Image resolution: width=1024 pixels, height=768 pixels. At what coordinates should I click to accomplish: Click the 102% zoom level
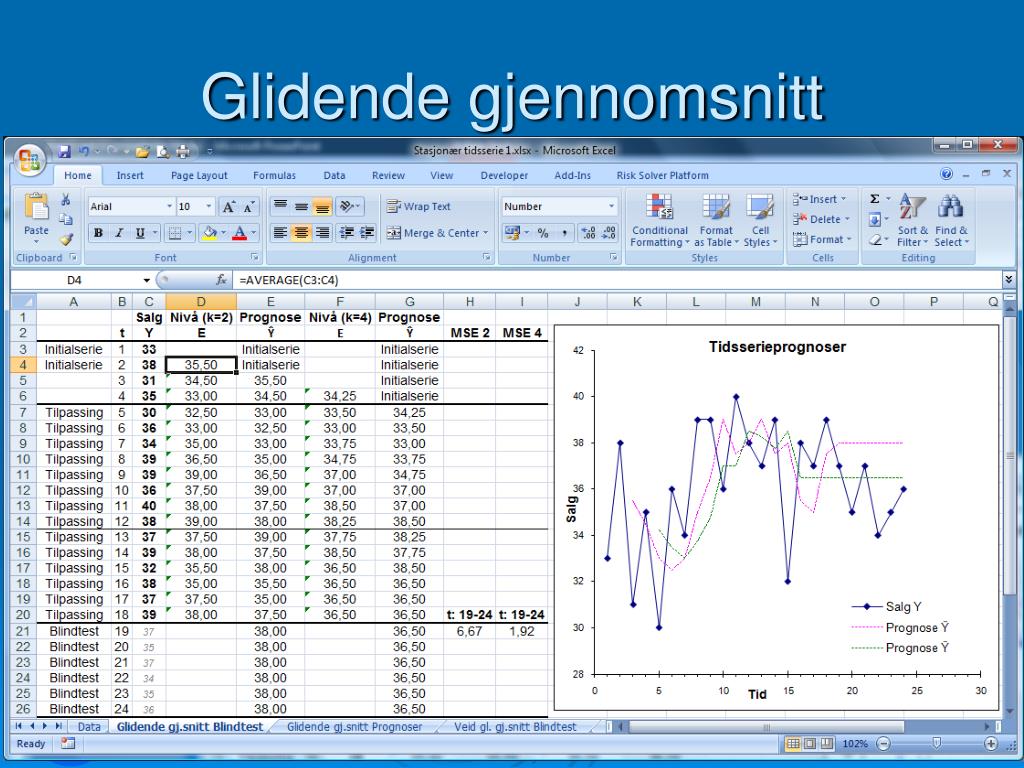[x=855, y=744]
